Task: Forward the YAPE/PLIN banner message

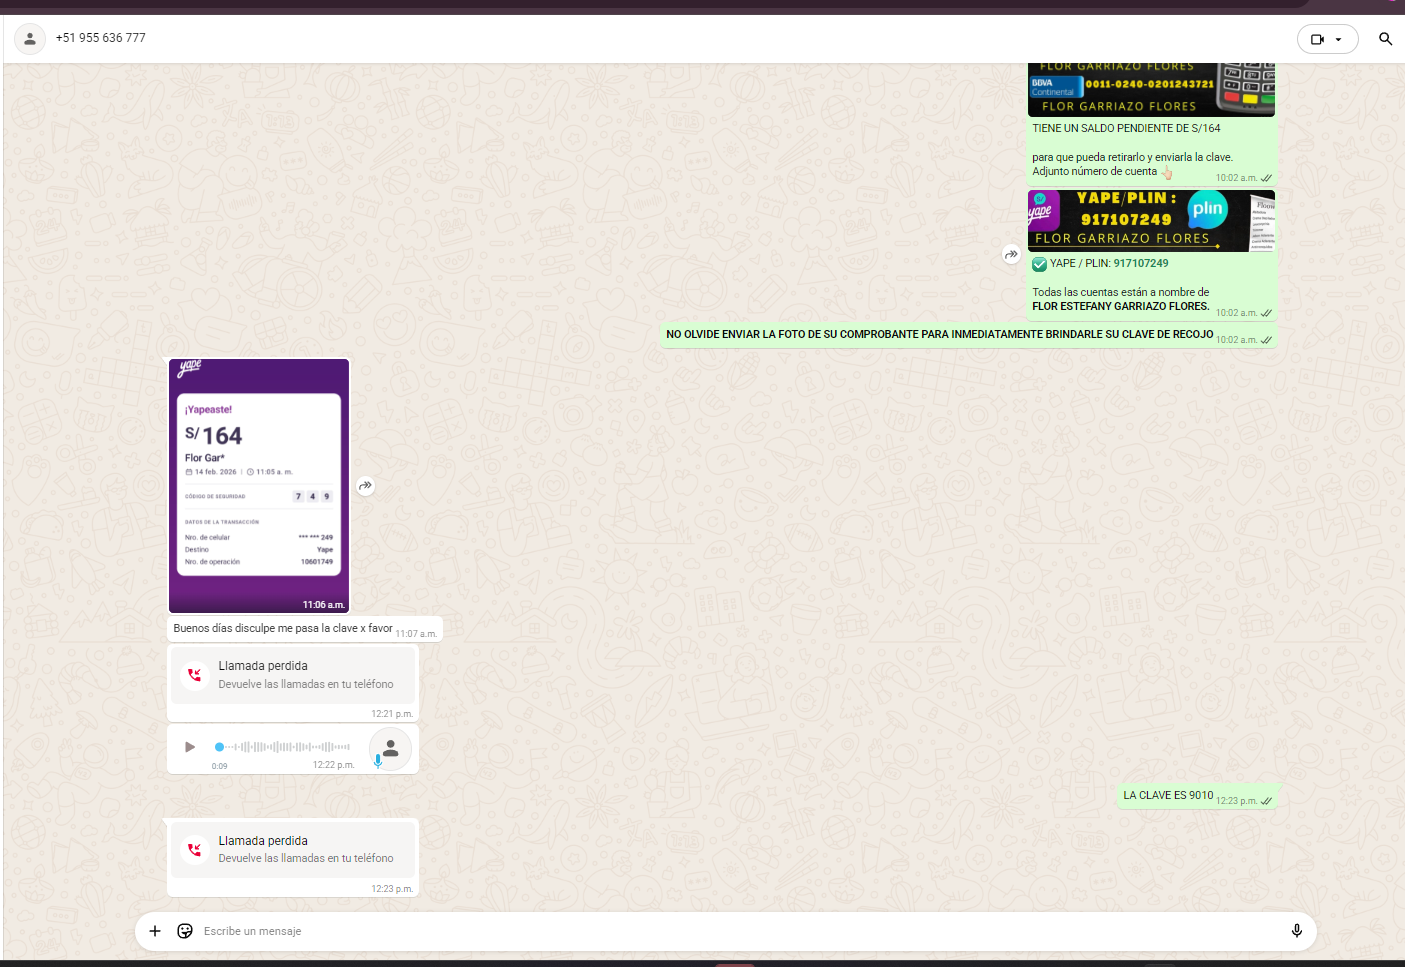Action: click(1011, 255)
